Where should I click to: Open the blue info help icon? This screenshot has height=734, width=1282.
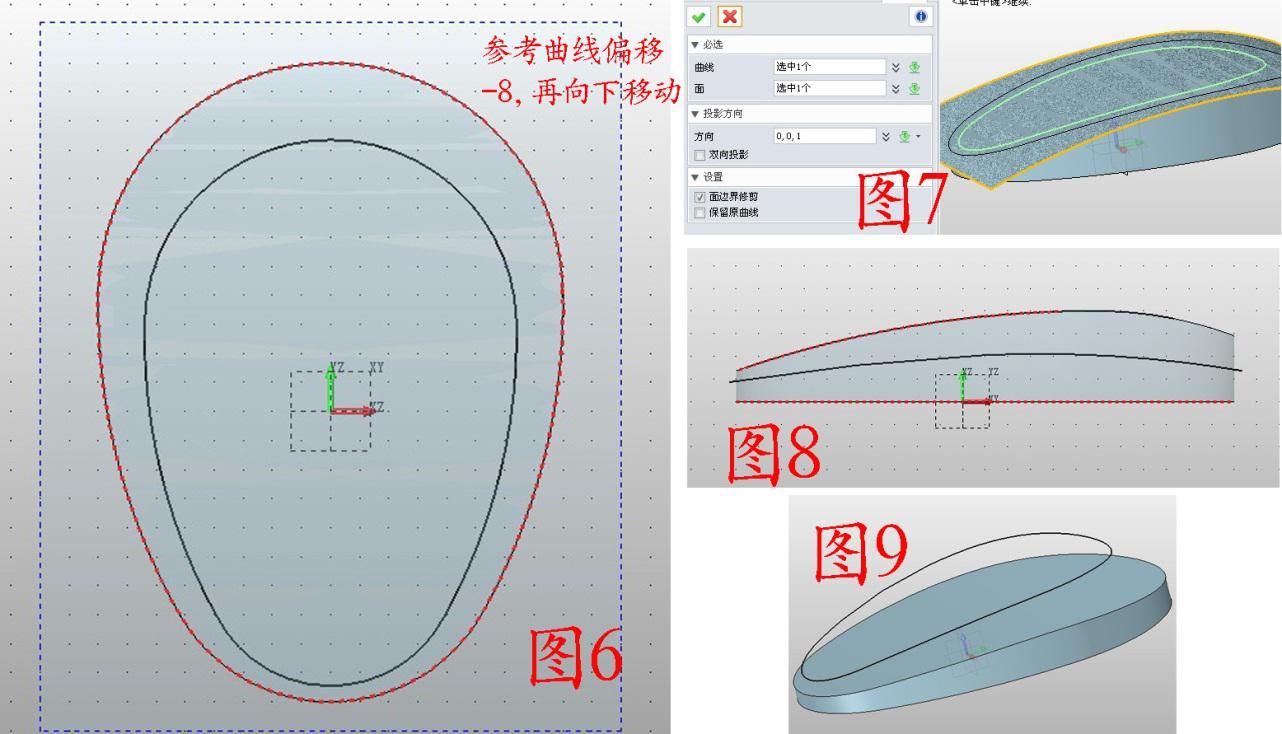point(920,17)
